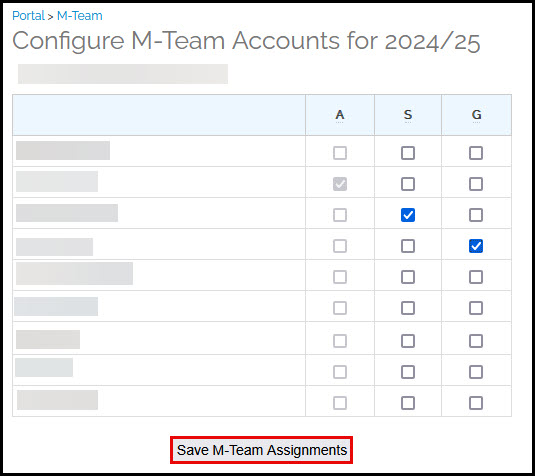Open the Portal breadcrumb link
535x476 pixels.
tap(28, 16)
